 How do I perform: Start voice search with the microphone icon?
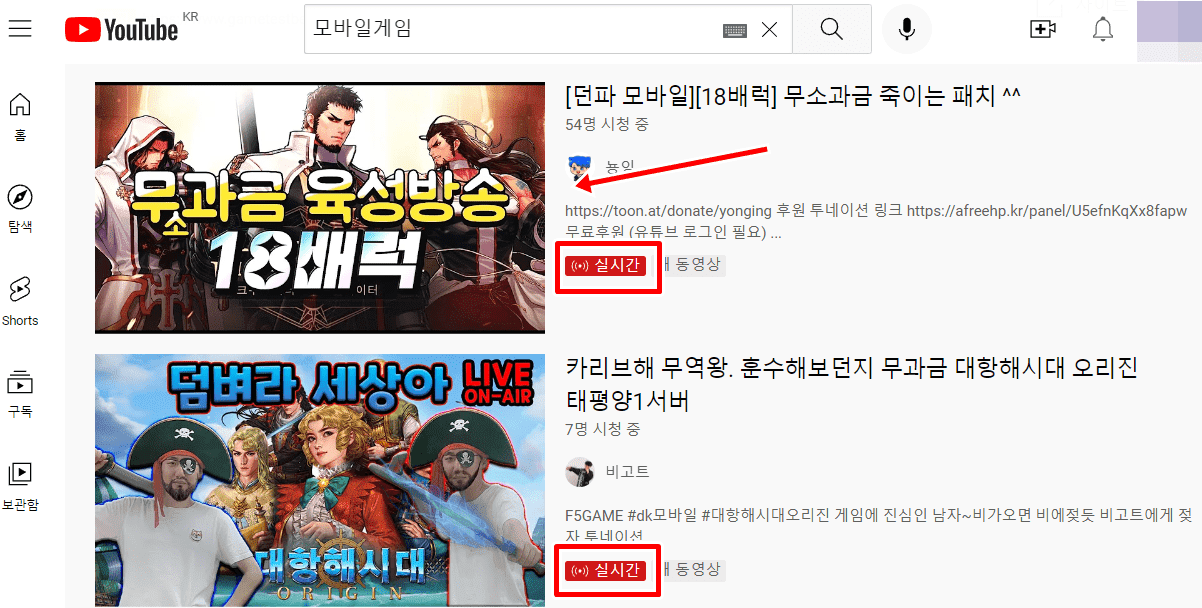click(907, 29)
